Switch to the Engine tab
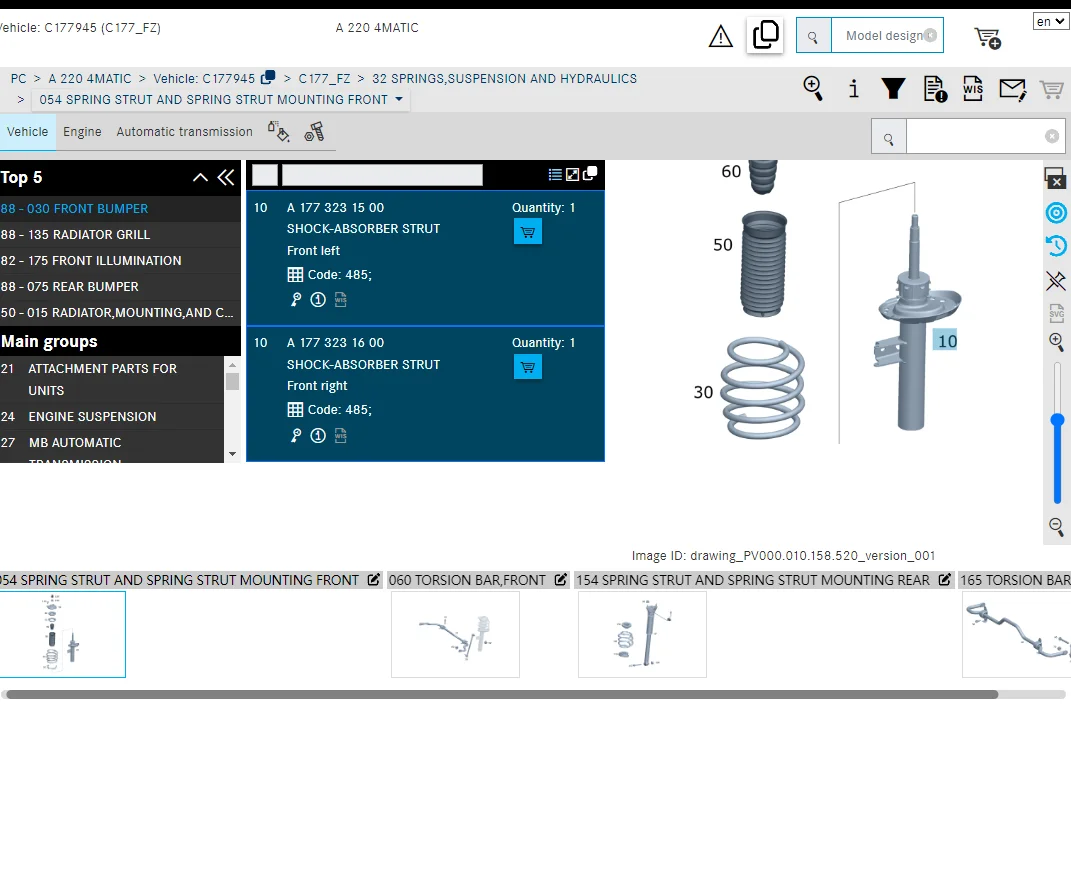The height and width of the screenshot is (872, 1071). pyautogui.click(x=82, y=132)
